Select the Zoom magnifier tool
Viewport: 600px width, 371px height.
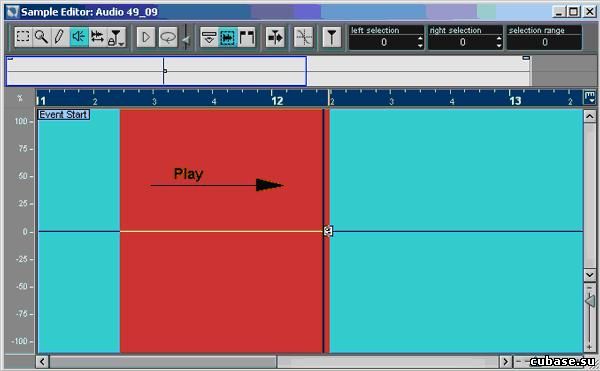point(41,37)
